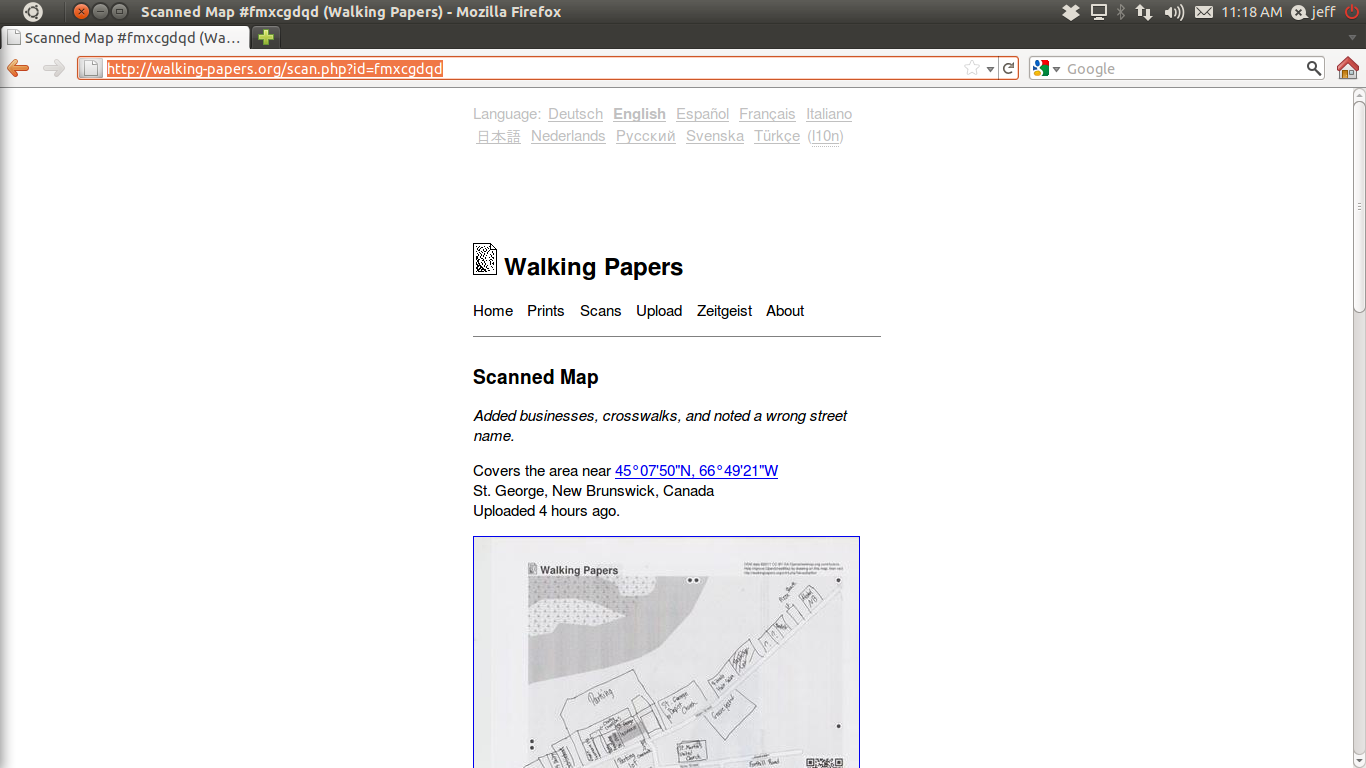Click the scanned map thumbnail image
Viewport: 1366px width, 768px height.
(666, 652)
